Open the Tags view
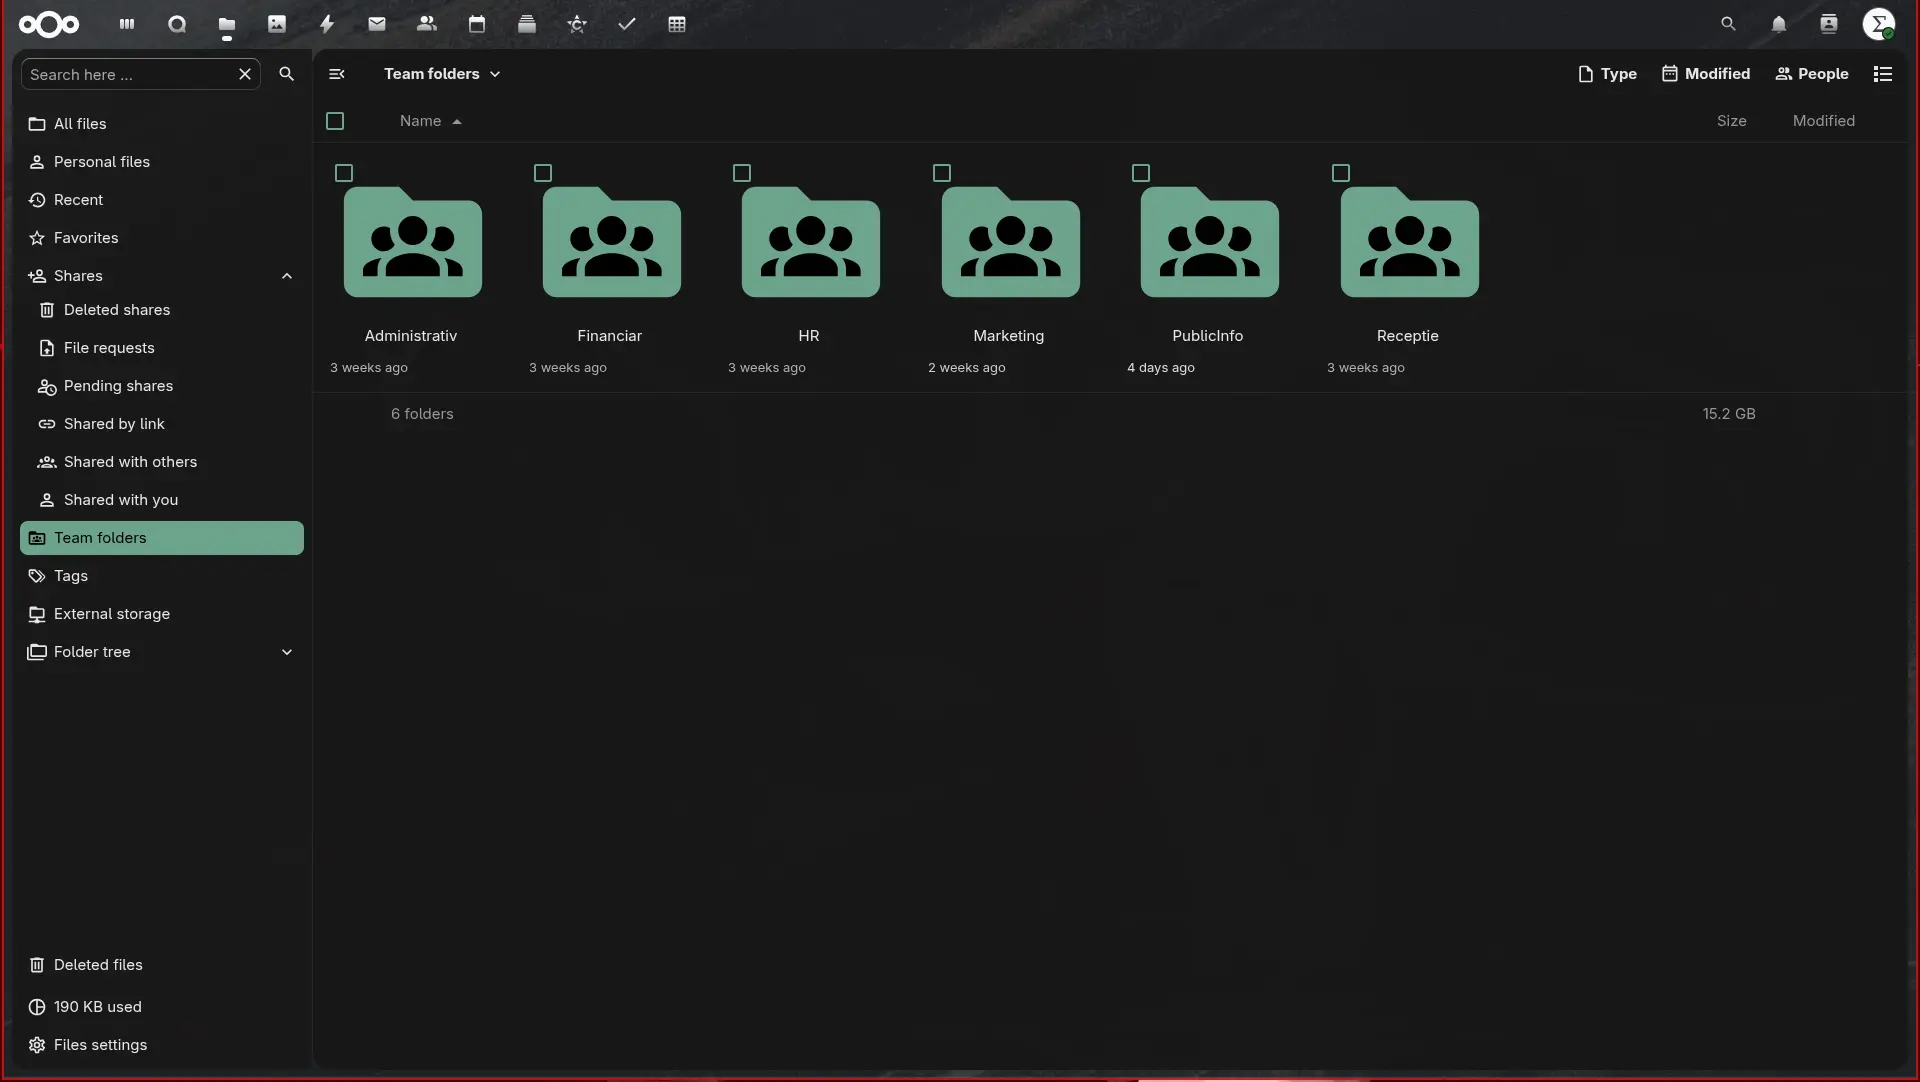Image resolution: width=1920 pixels, height=1082 pixels. 162,576
